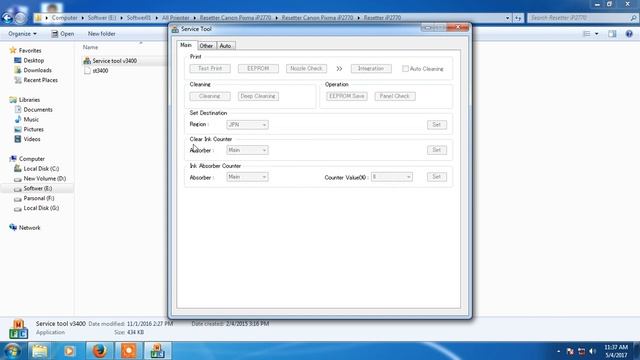Click Set button for Ink Absorber Counter

coord(437,177)
